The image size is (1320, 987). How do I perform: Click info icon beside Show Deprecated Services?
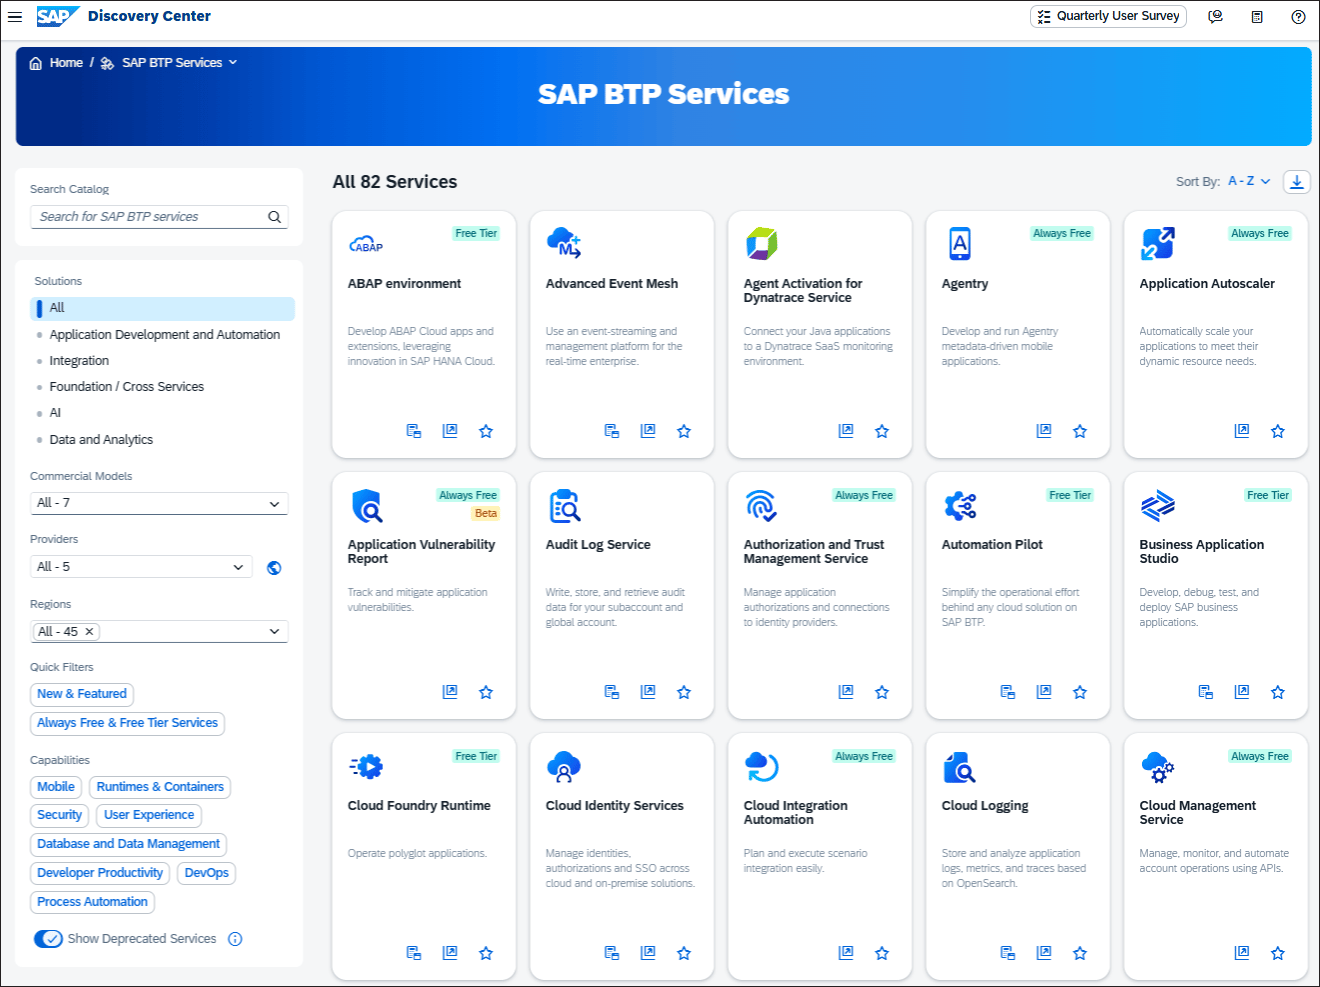tap(235, 939)
